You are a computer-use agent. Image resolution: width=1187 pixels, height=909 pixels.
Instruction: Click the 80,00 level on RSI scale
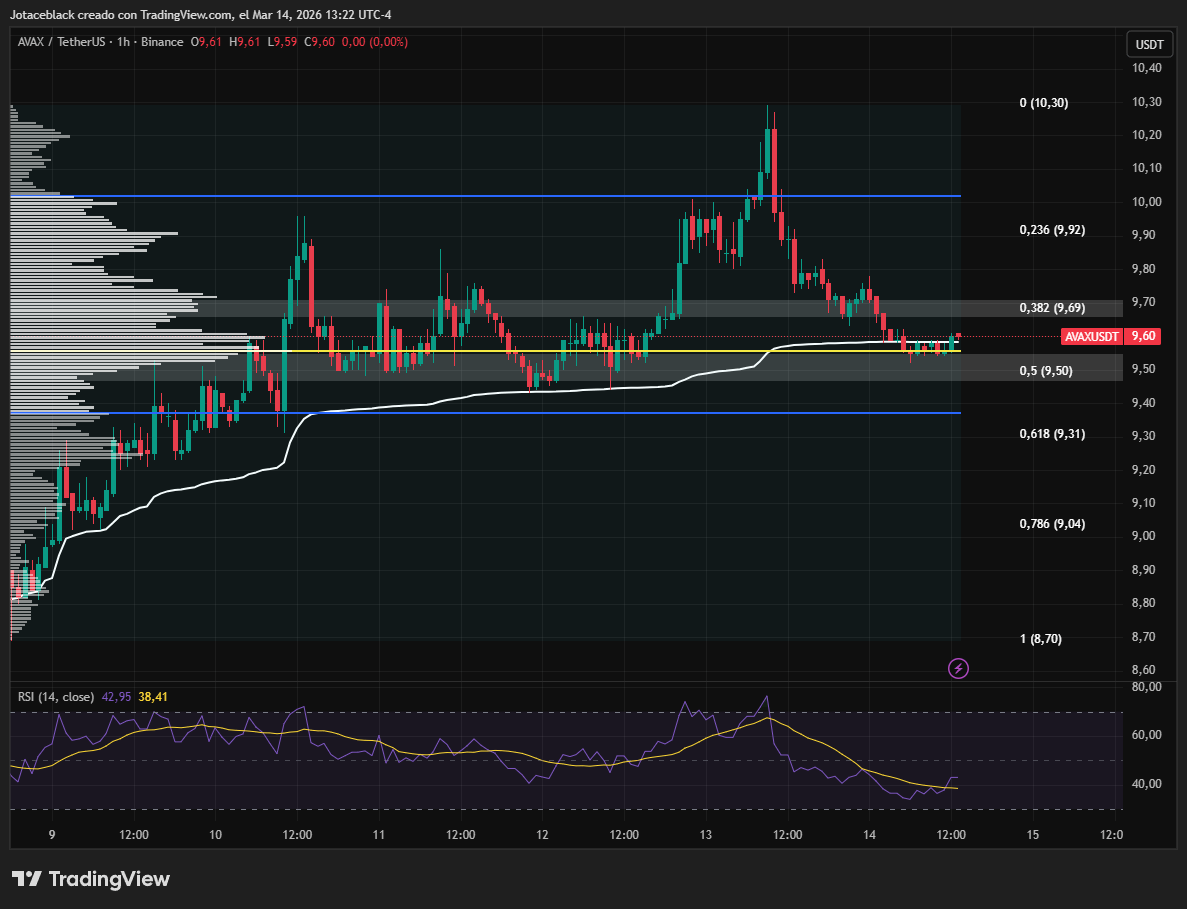pos(1146,687)
